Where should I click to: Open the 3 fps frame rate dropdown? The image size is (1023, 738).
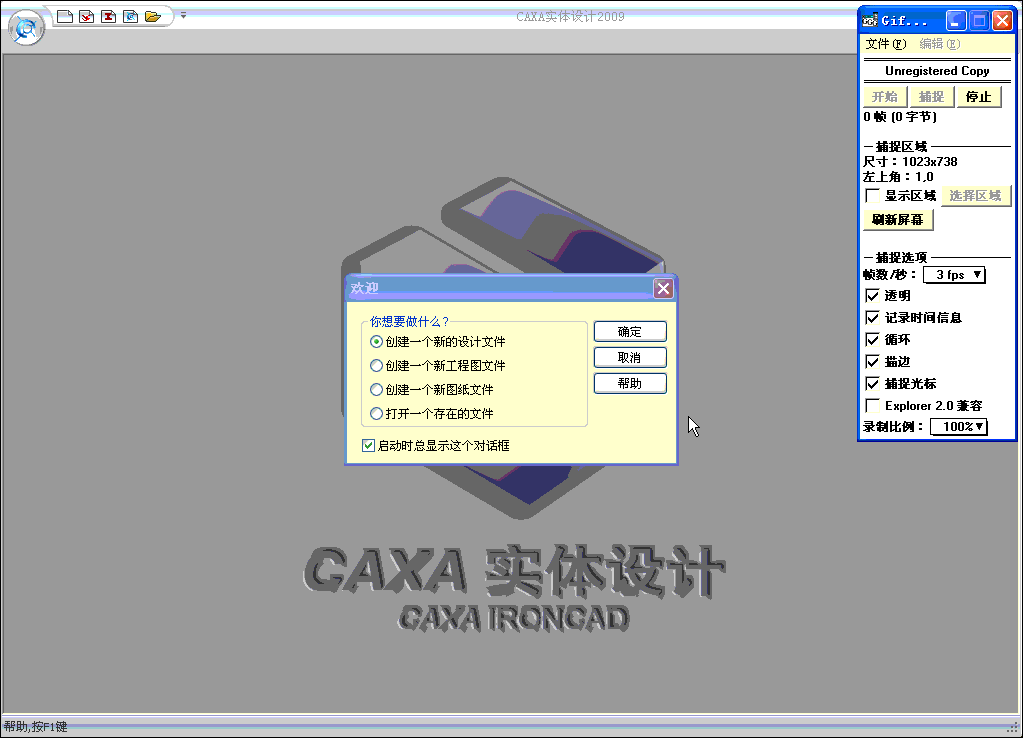coord(954,275)
